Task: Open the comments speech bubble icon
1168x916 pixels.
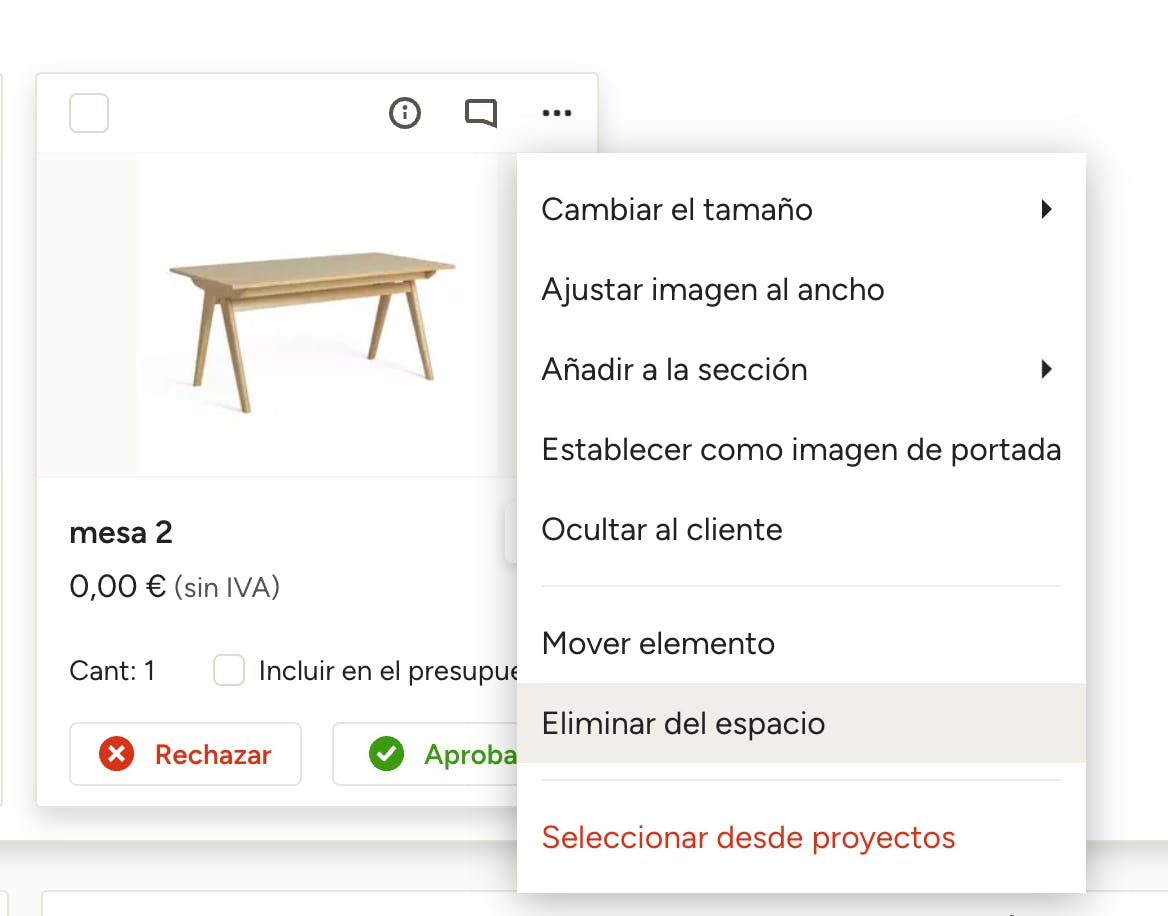Action: [x=481, y=113]
